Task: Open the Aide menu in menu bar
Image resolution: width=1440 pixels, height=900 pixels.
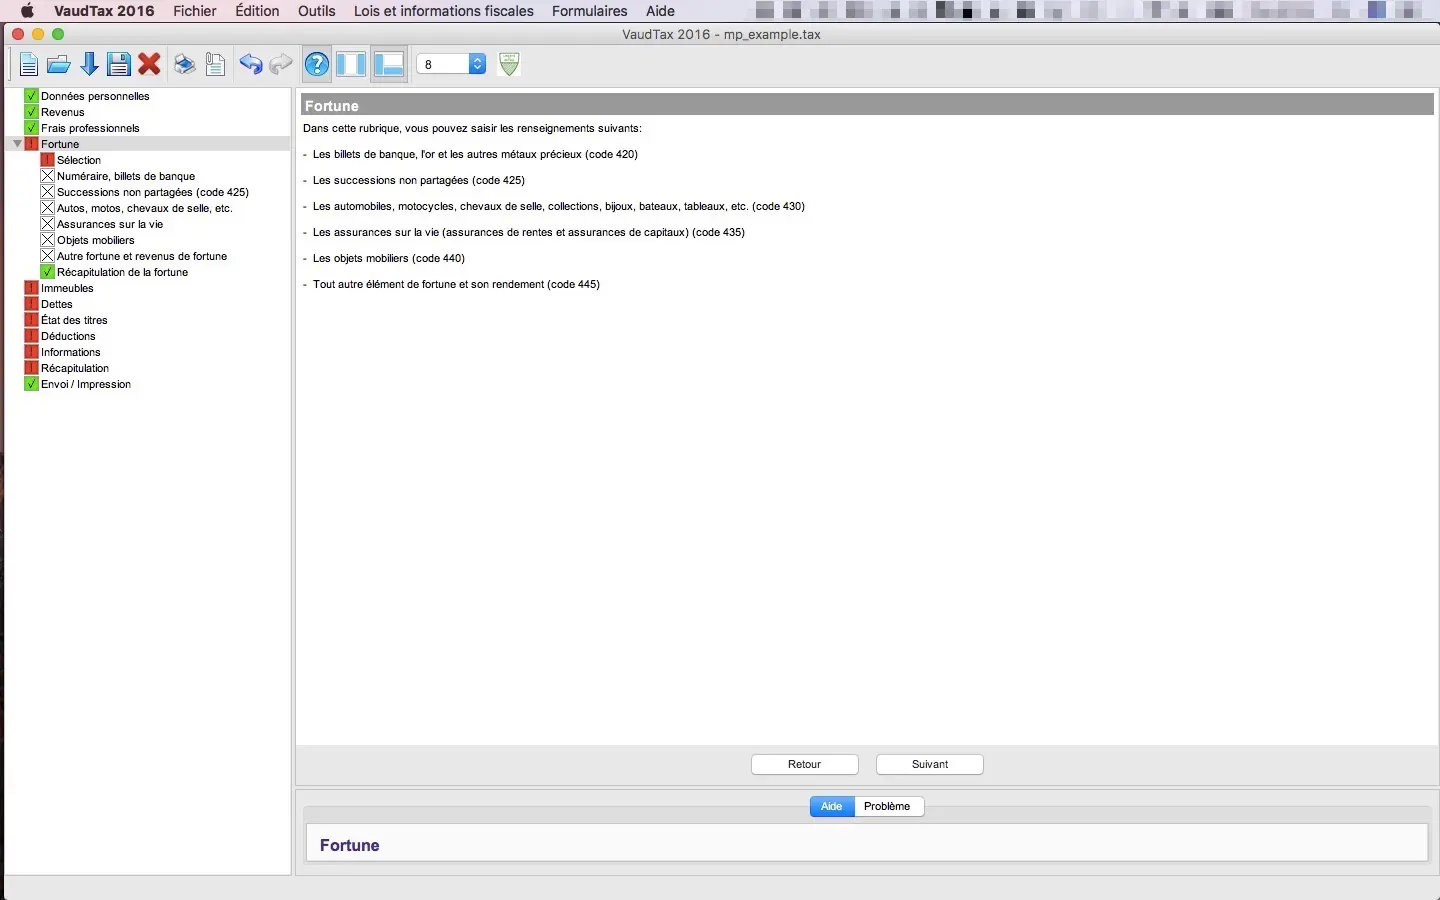Action: click(x=660, y=11)
